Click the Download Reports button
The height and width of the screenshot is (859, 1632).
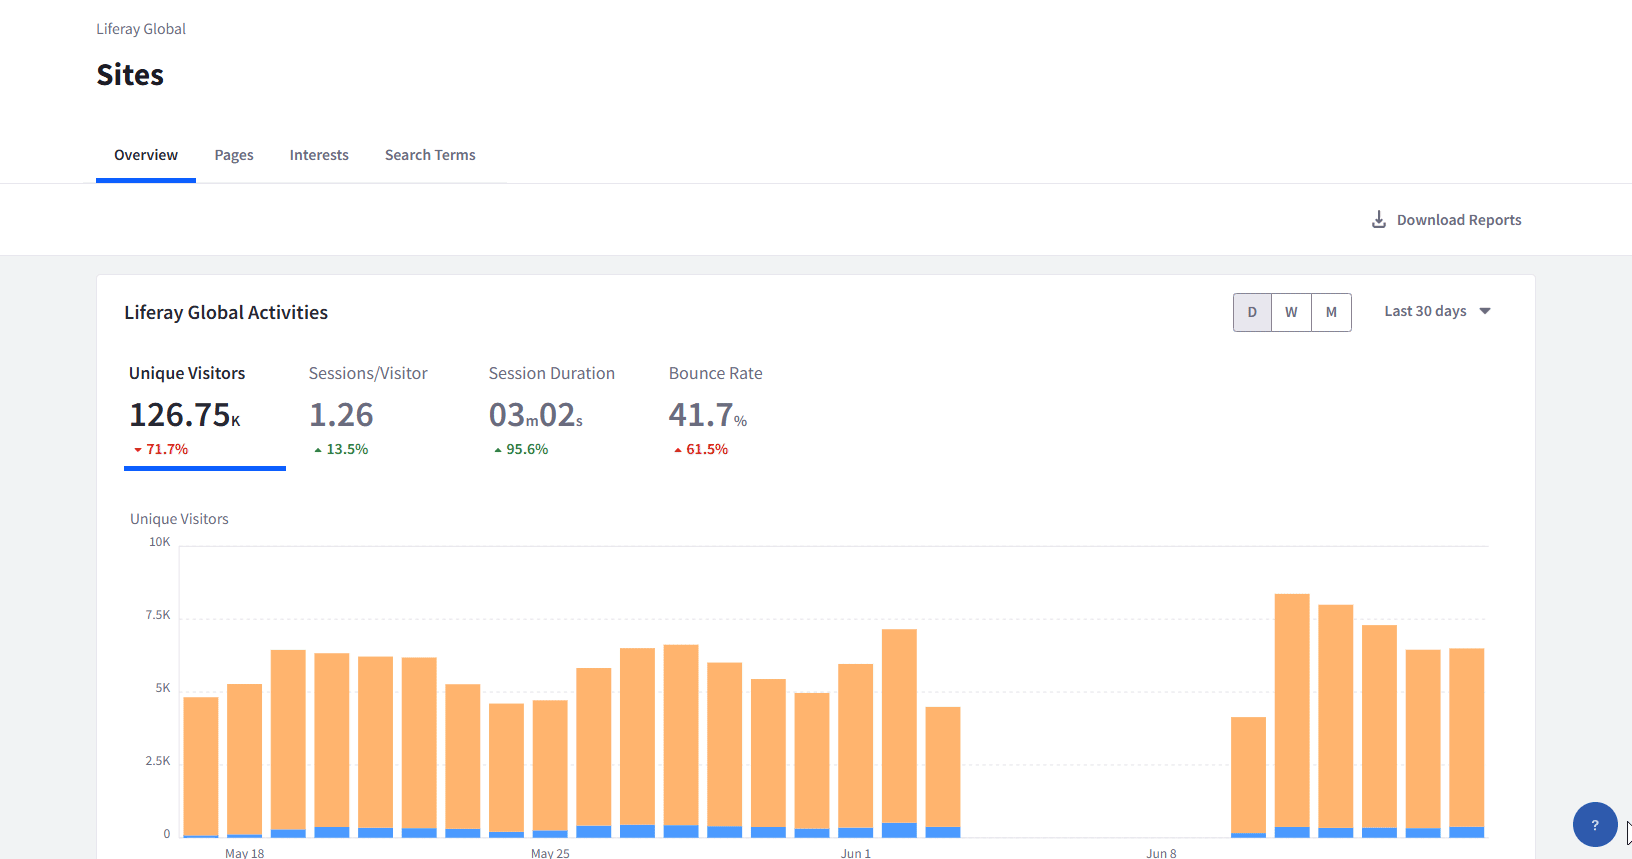1446,220
